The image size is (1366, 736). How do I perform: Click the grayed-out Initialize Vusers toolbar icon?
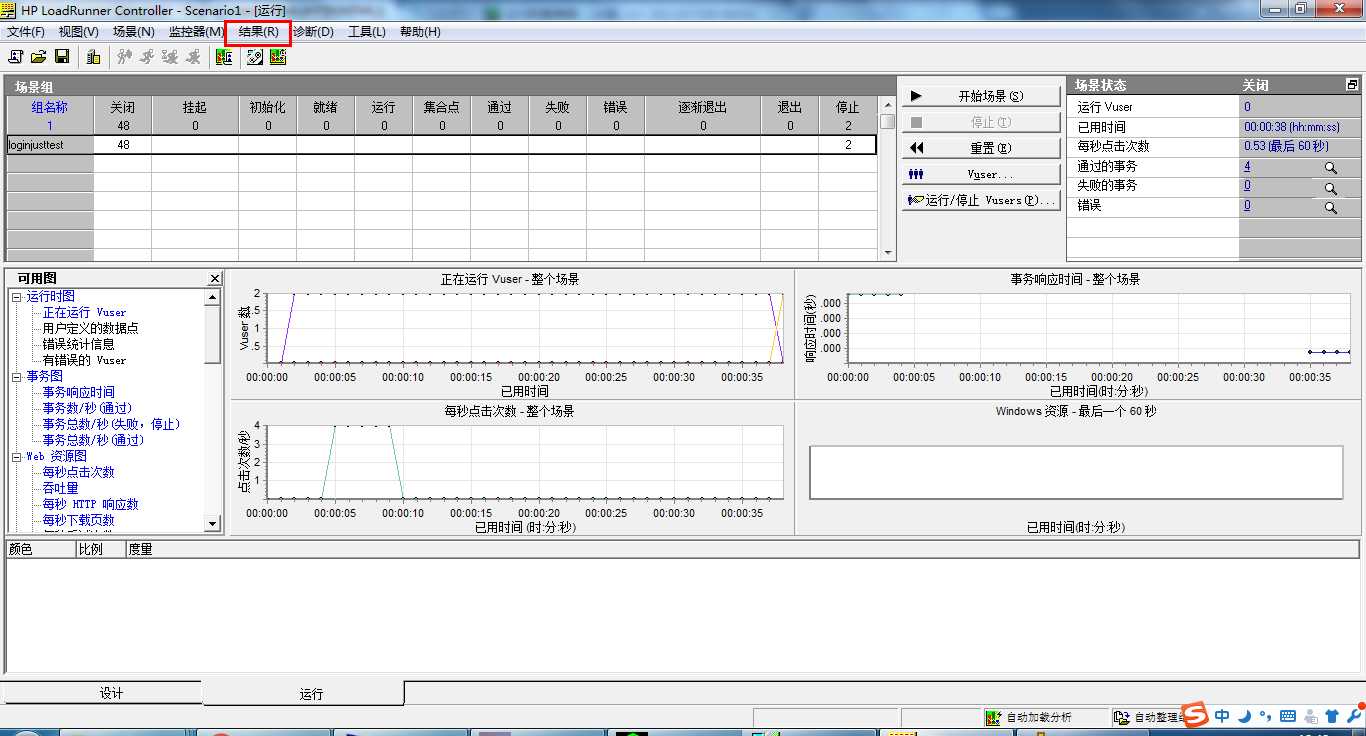124,57
